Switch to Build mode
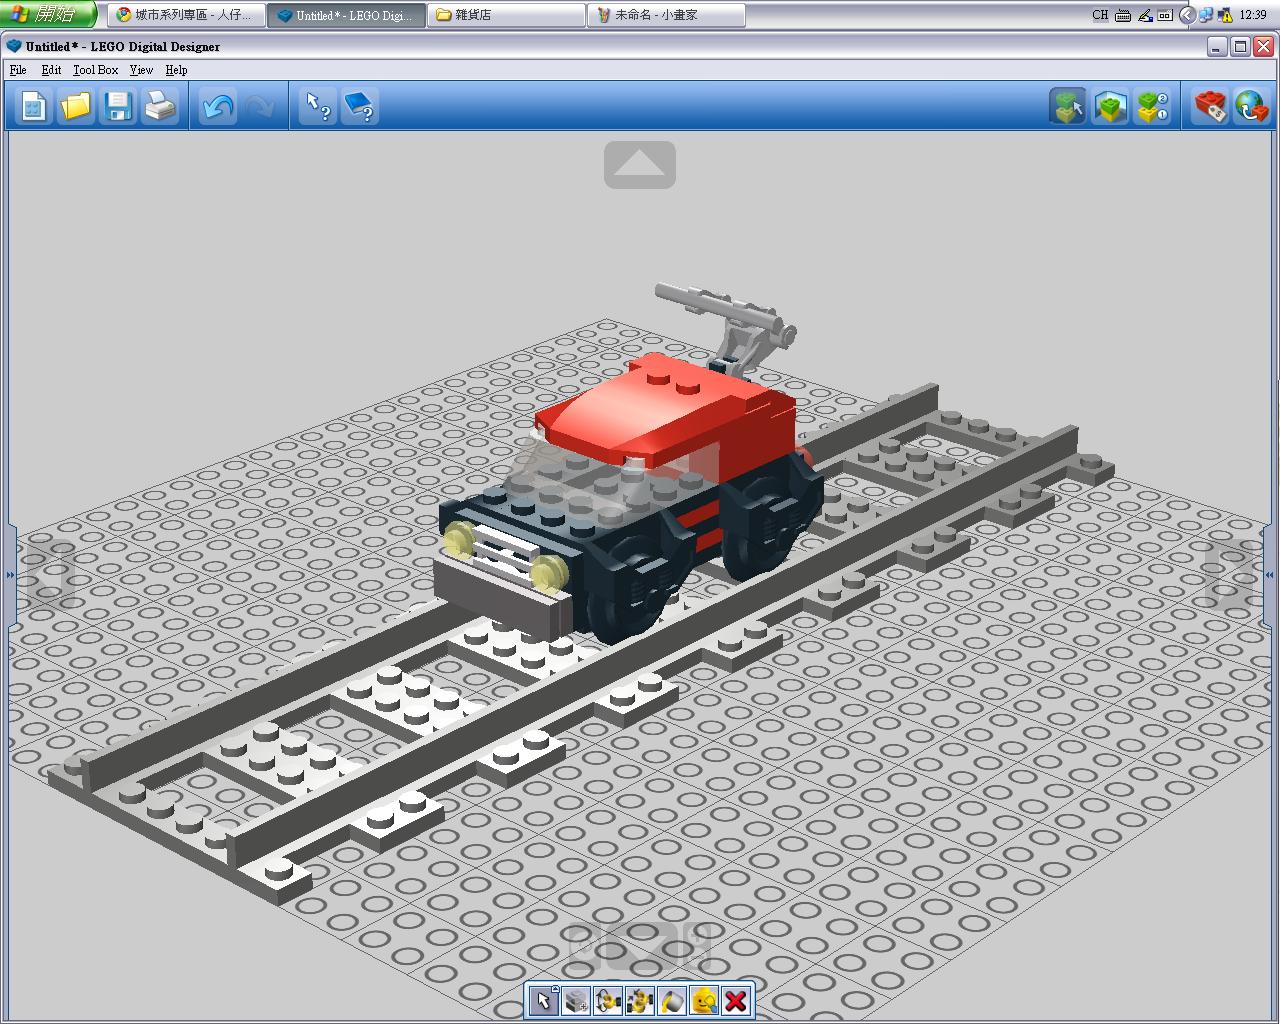 coord(1068,106)
